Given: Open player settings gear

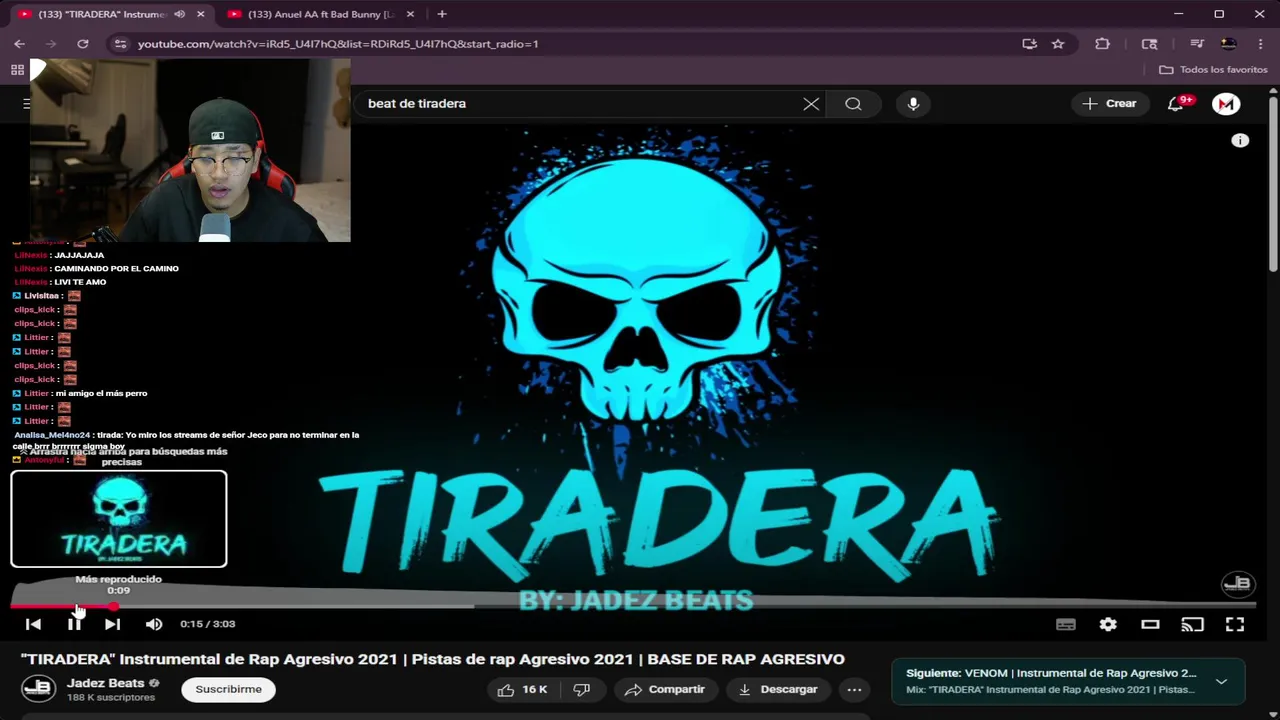Looking at the screenshot, I should [x=1108, y=624].
